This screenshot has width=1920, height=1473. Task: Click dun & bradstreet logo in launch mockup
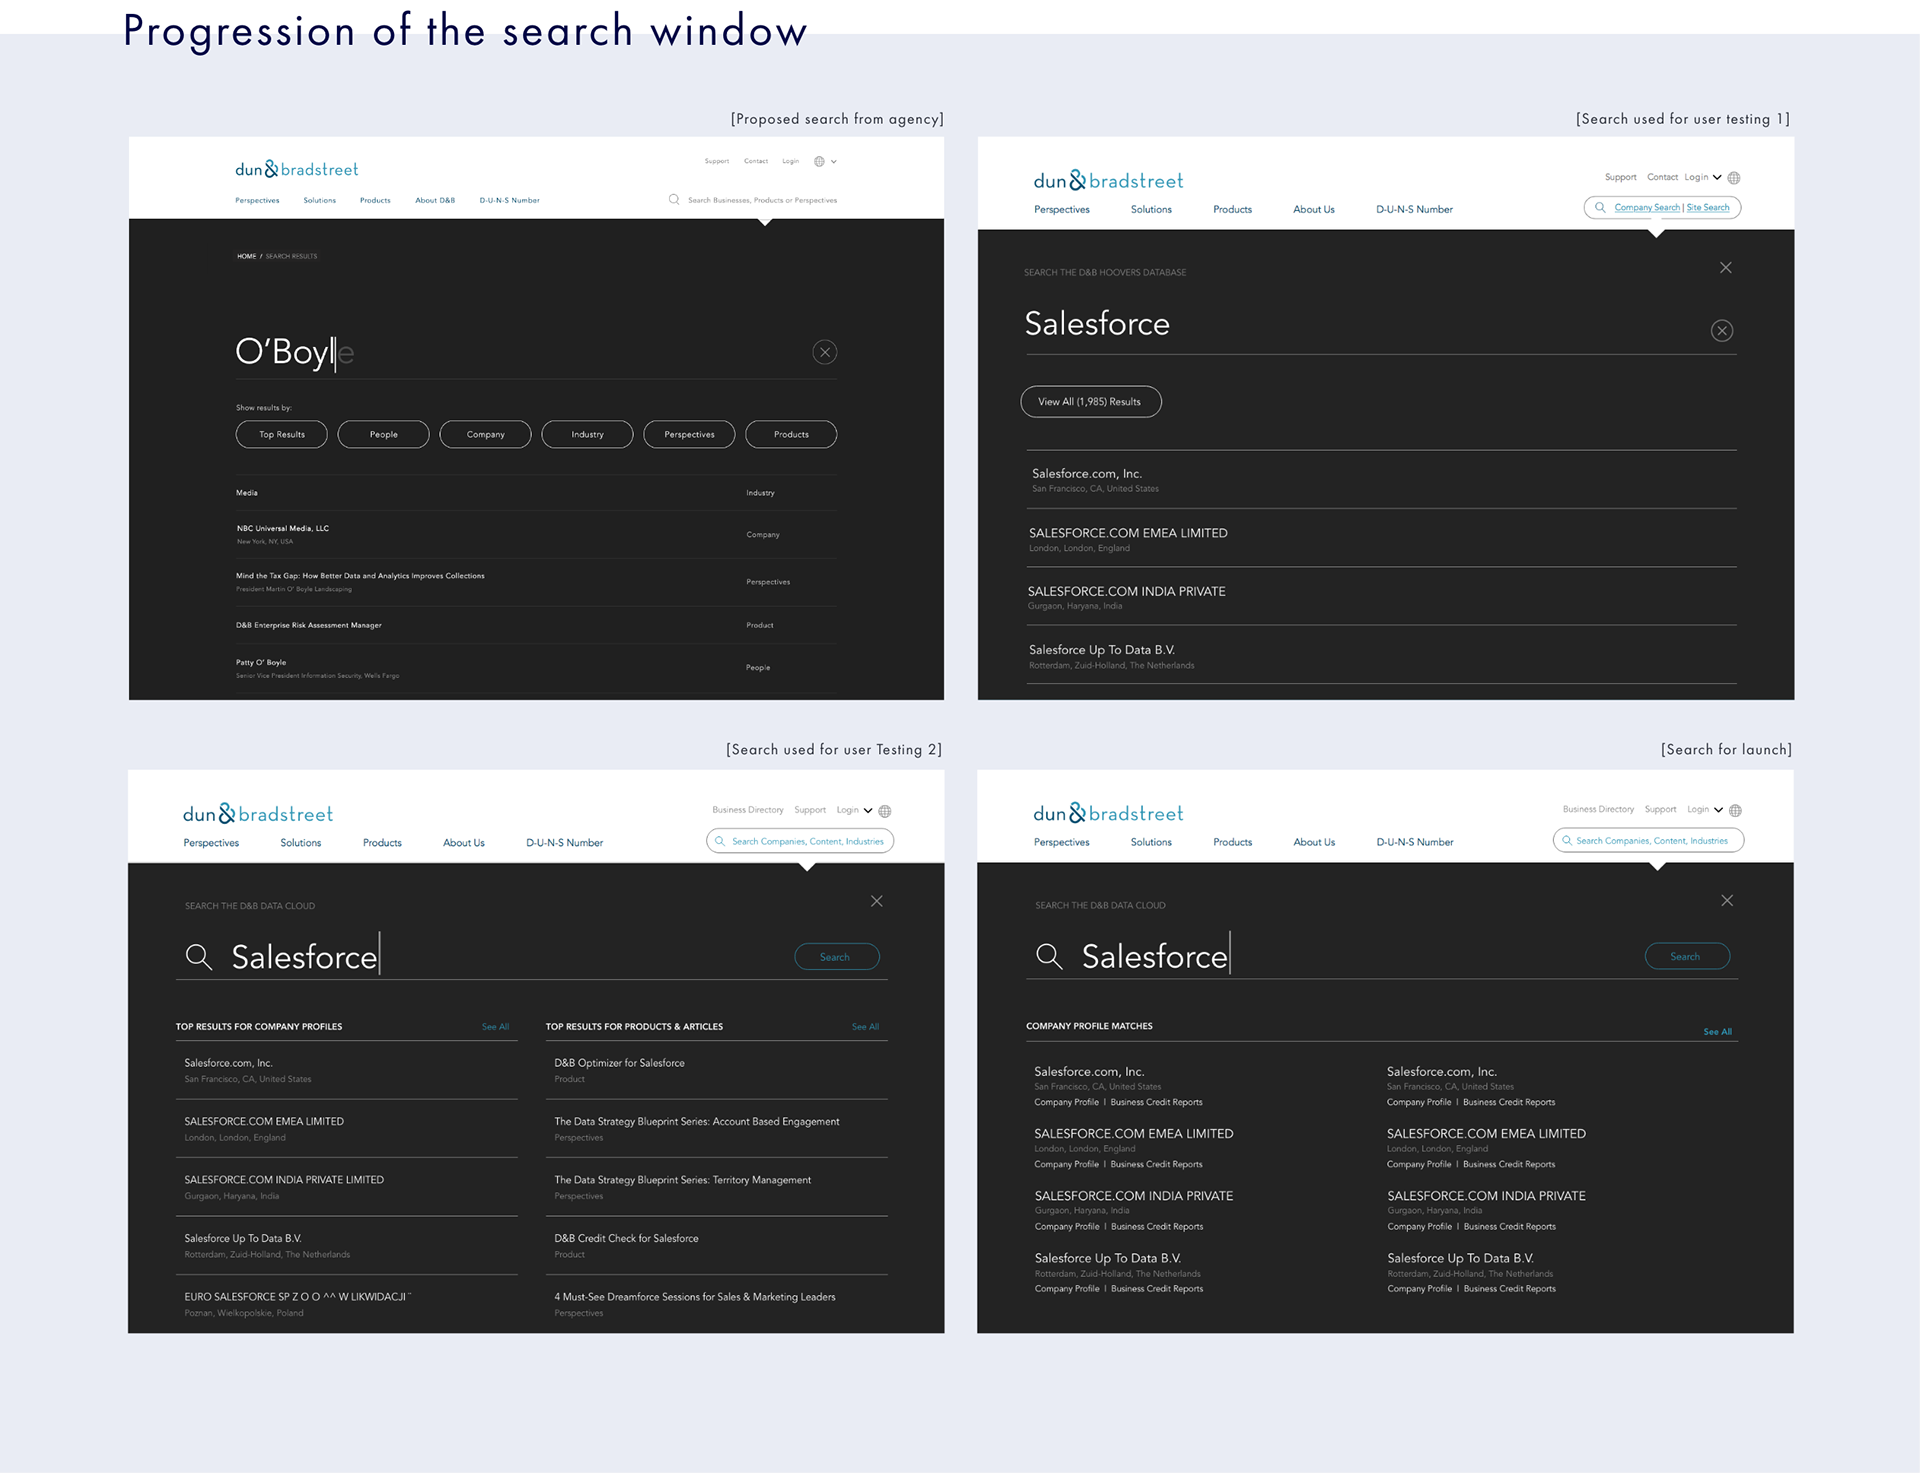[1108, 813]
